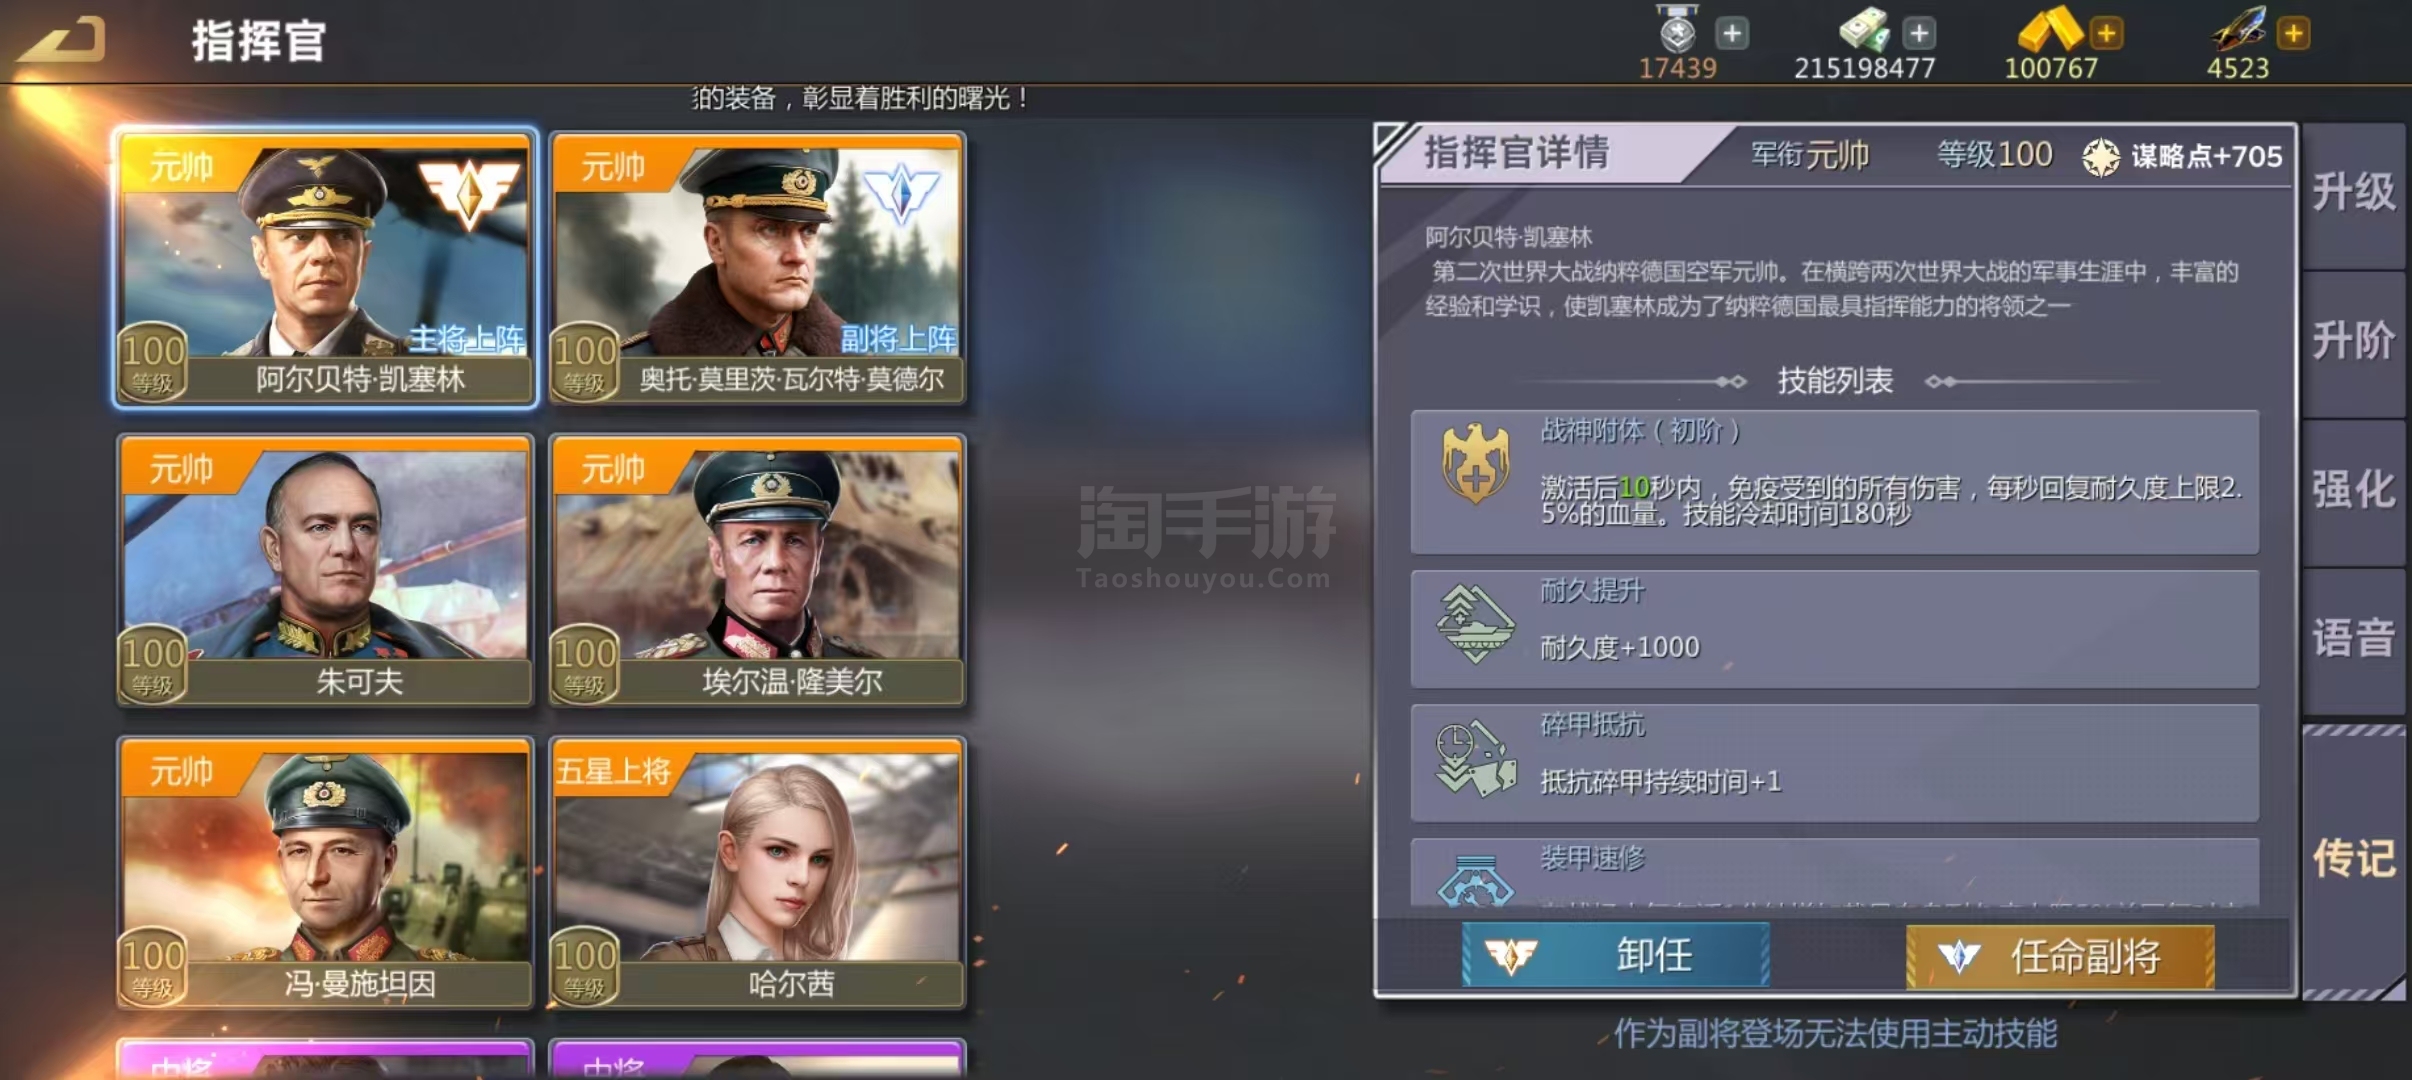Tap the back arrow beside 指挥官
The width and height of the screenshot is (2412, 1080).
62,40
